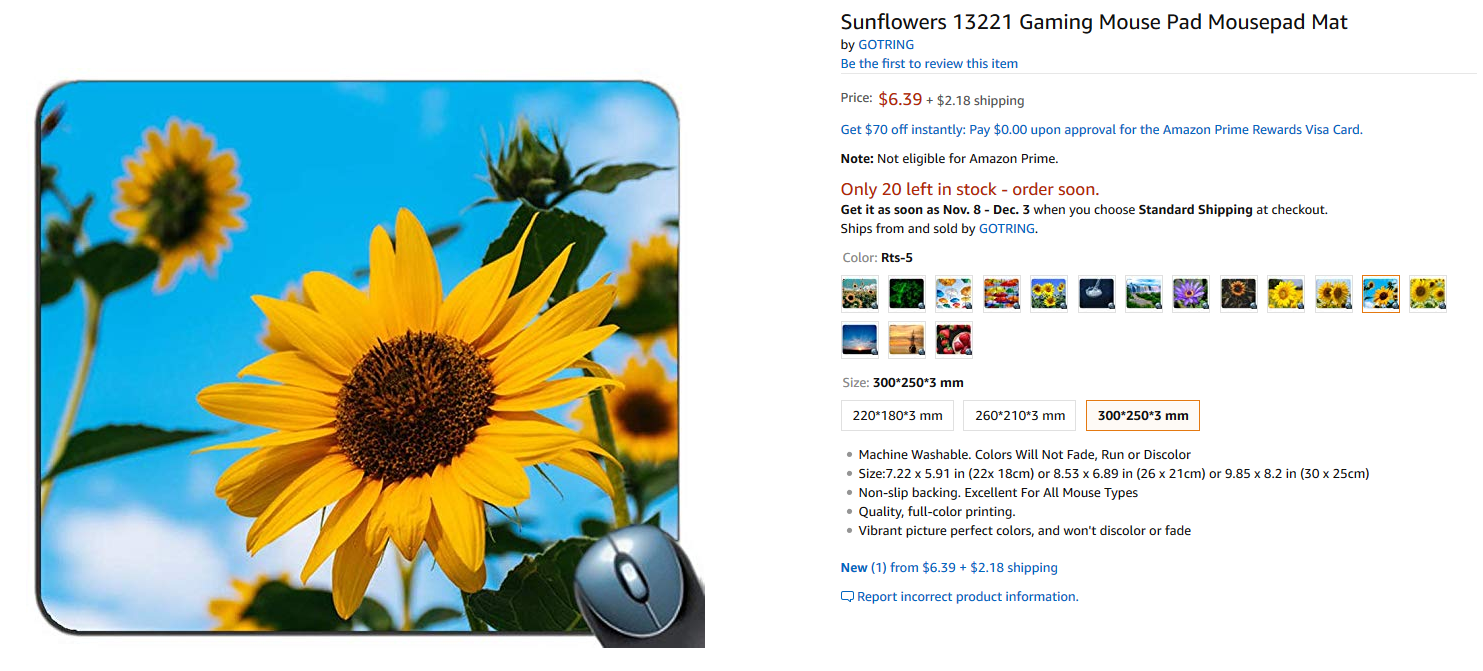This screenshot has height=671, width=1483.
Task: Select the sailing ship swatch
Action: coord(907,340)
